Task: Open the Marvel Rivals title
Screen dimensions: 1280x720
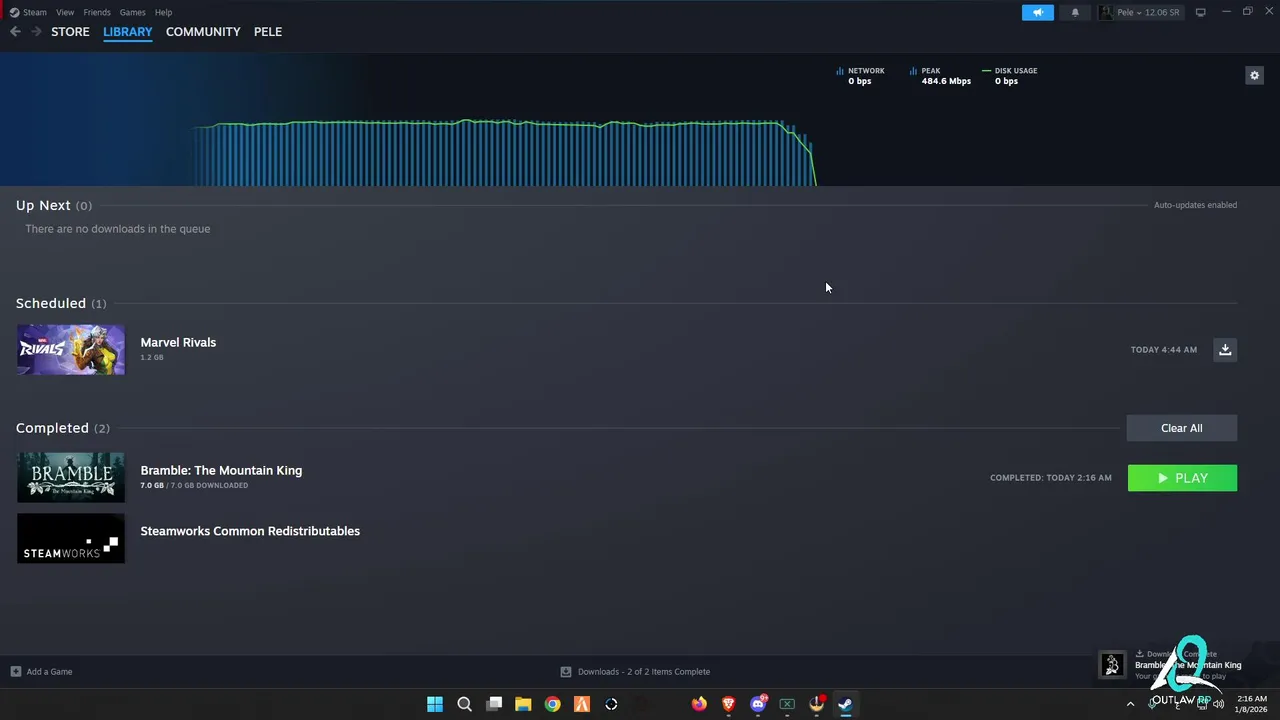Action: pos(178,342)
